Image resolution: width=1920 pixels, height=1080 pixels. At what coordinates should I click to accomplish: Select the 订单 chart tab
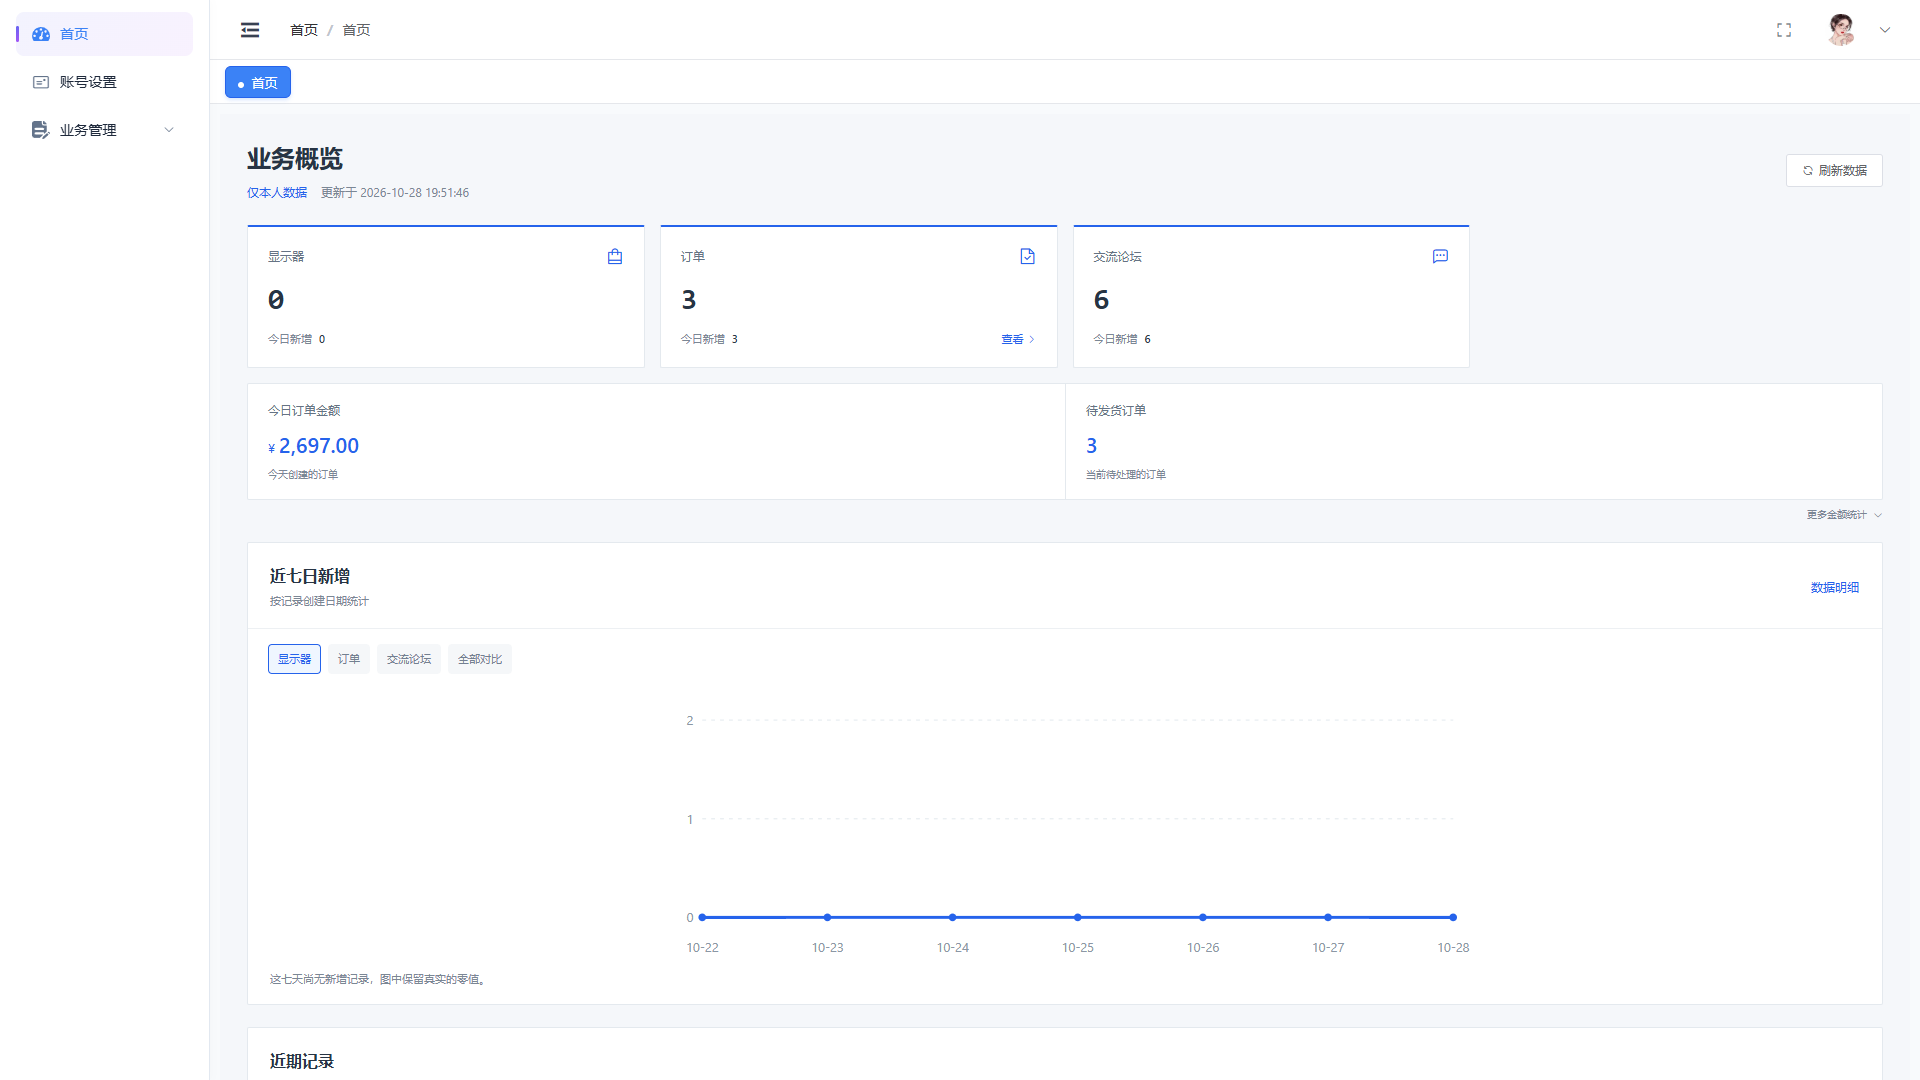[349, 659]
